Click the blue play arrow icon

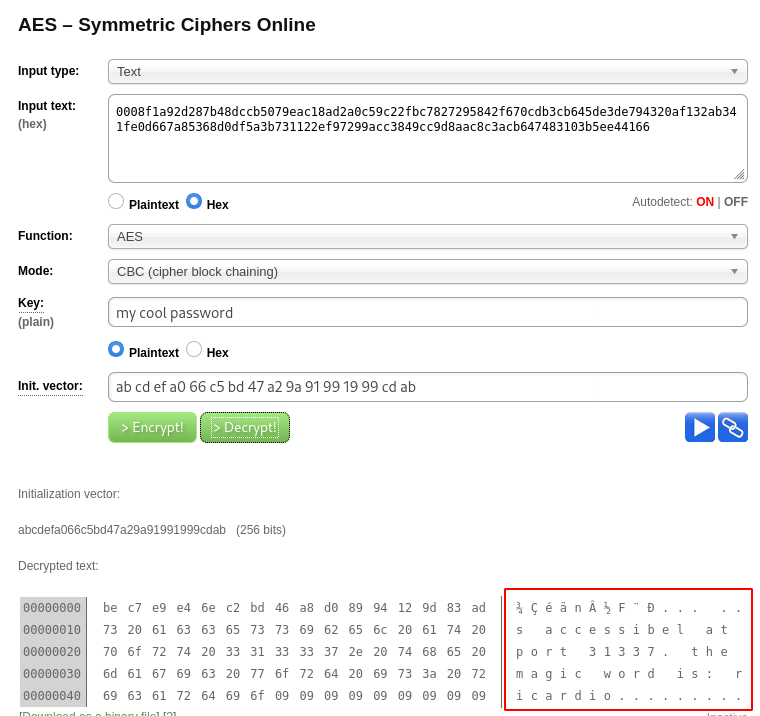tap(700, 427)
